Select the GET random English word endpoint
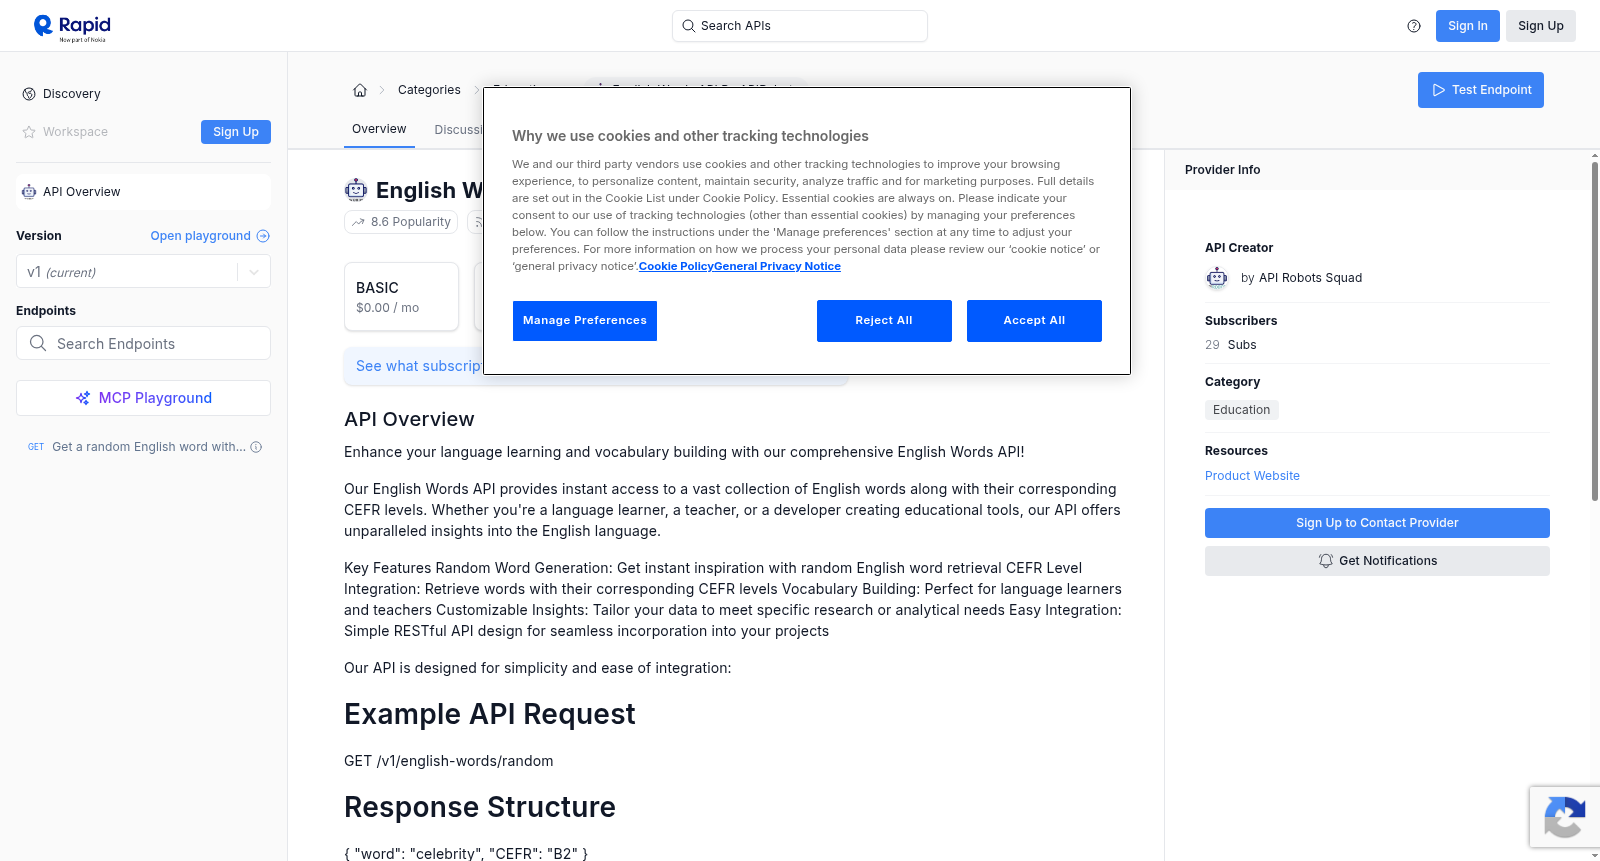The width and height of the screenshot is (1600, 861). click(x=144, y=447)
